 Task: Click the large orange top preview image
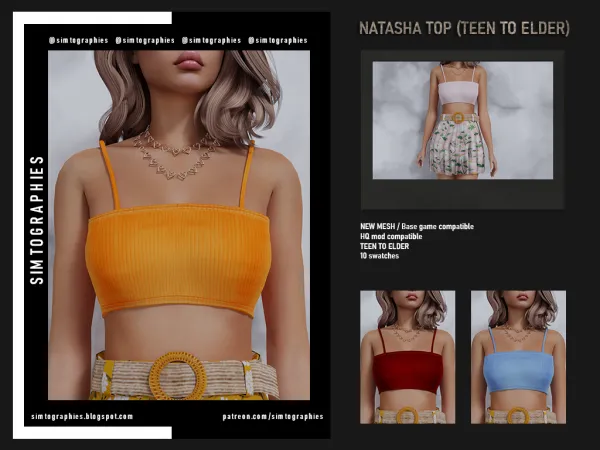[179, 225]
